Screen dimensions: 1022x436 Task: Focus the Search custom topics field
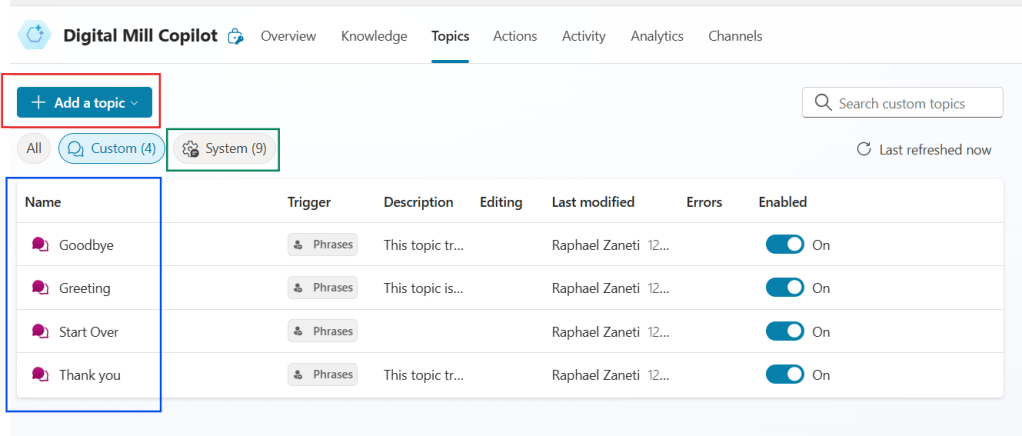tap(902, 103)
